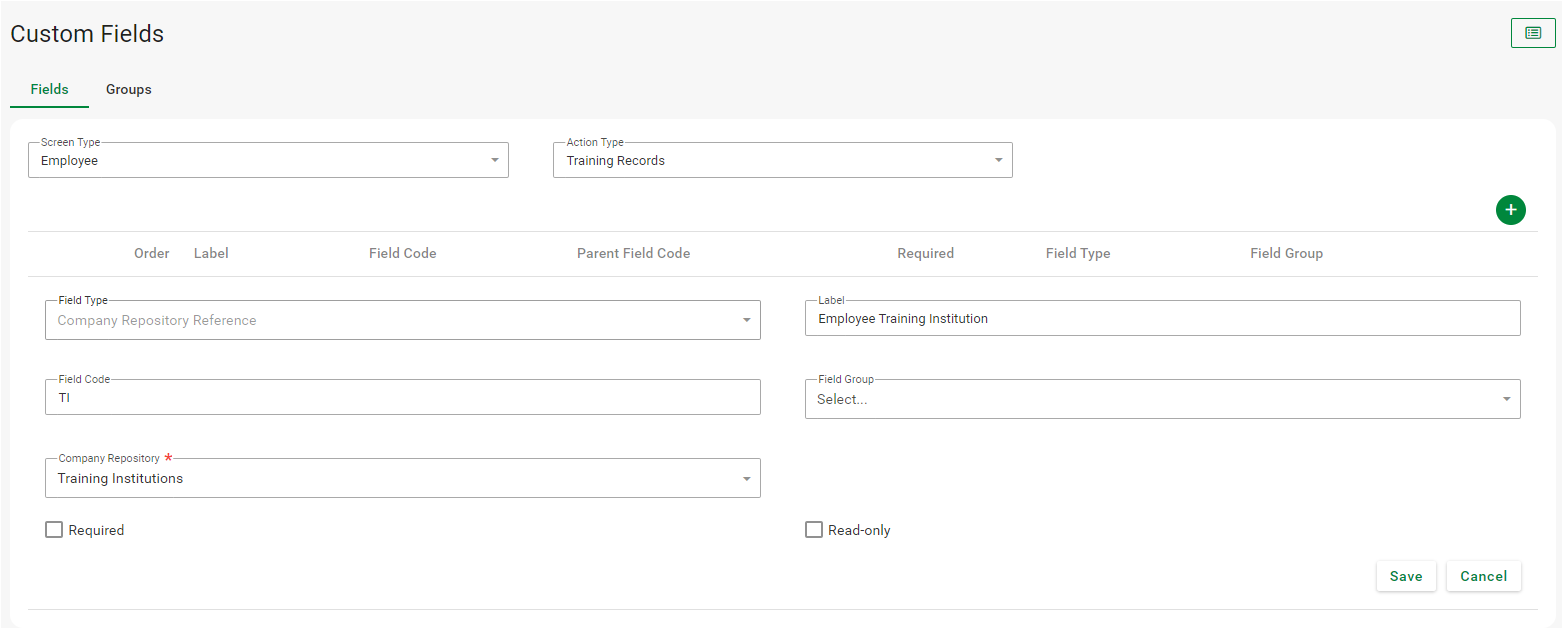Click the Cancel button
Screen dimensions: 1563x629
(x=1483, y=576)
